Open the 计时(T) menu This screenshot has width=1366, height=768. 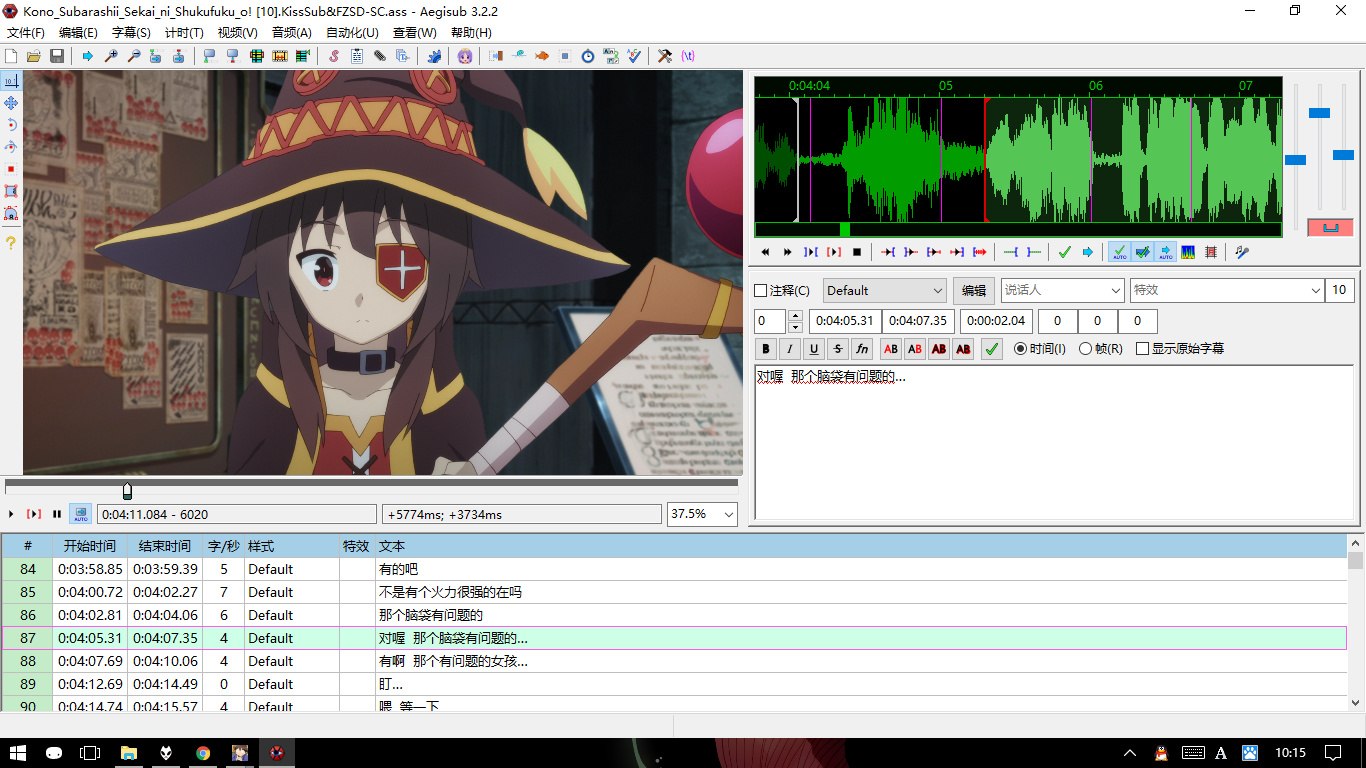(184, 33)
